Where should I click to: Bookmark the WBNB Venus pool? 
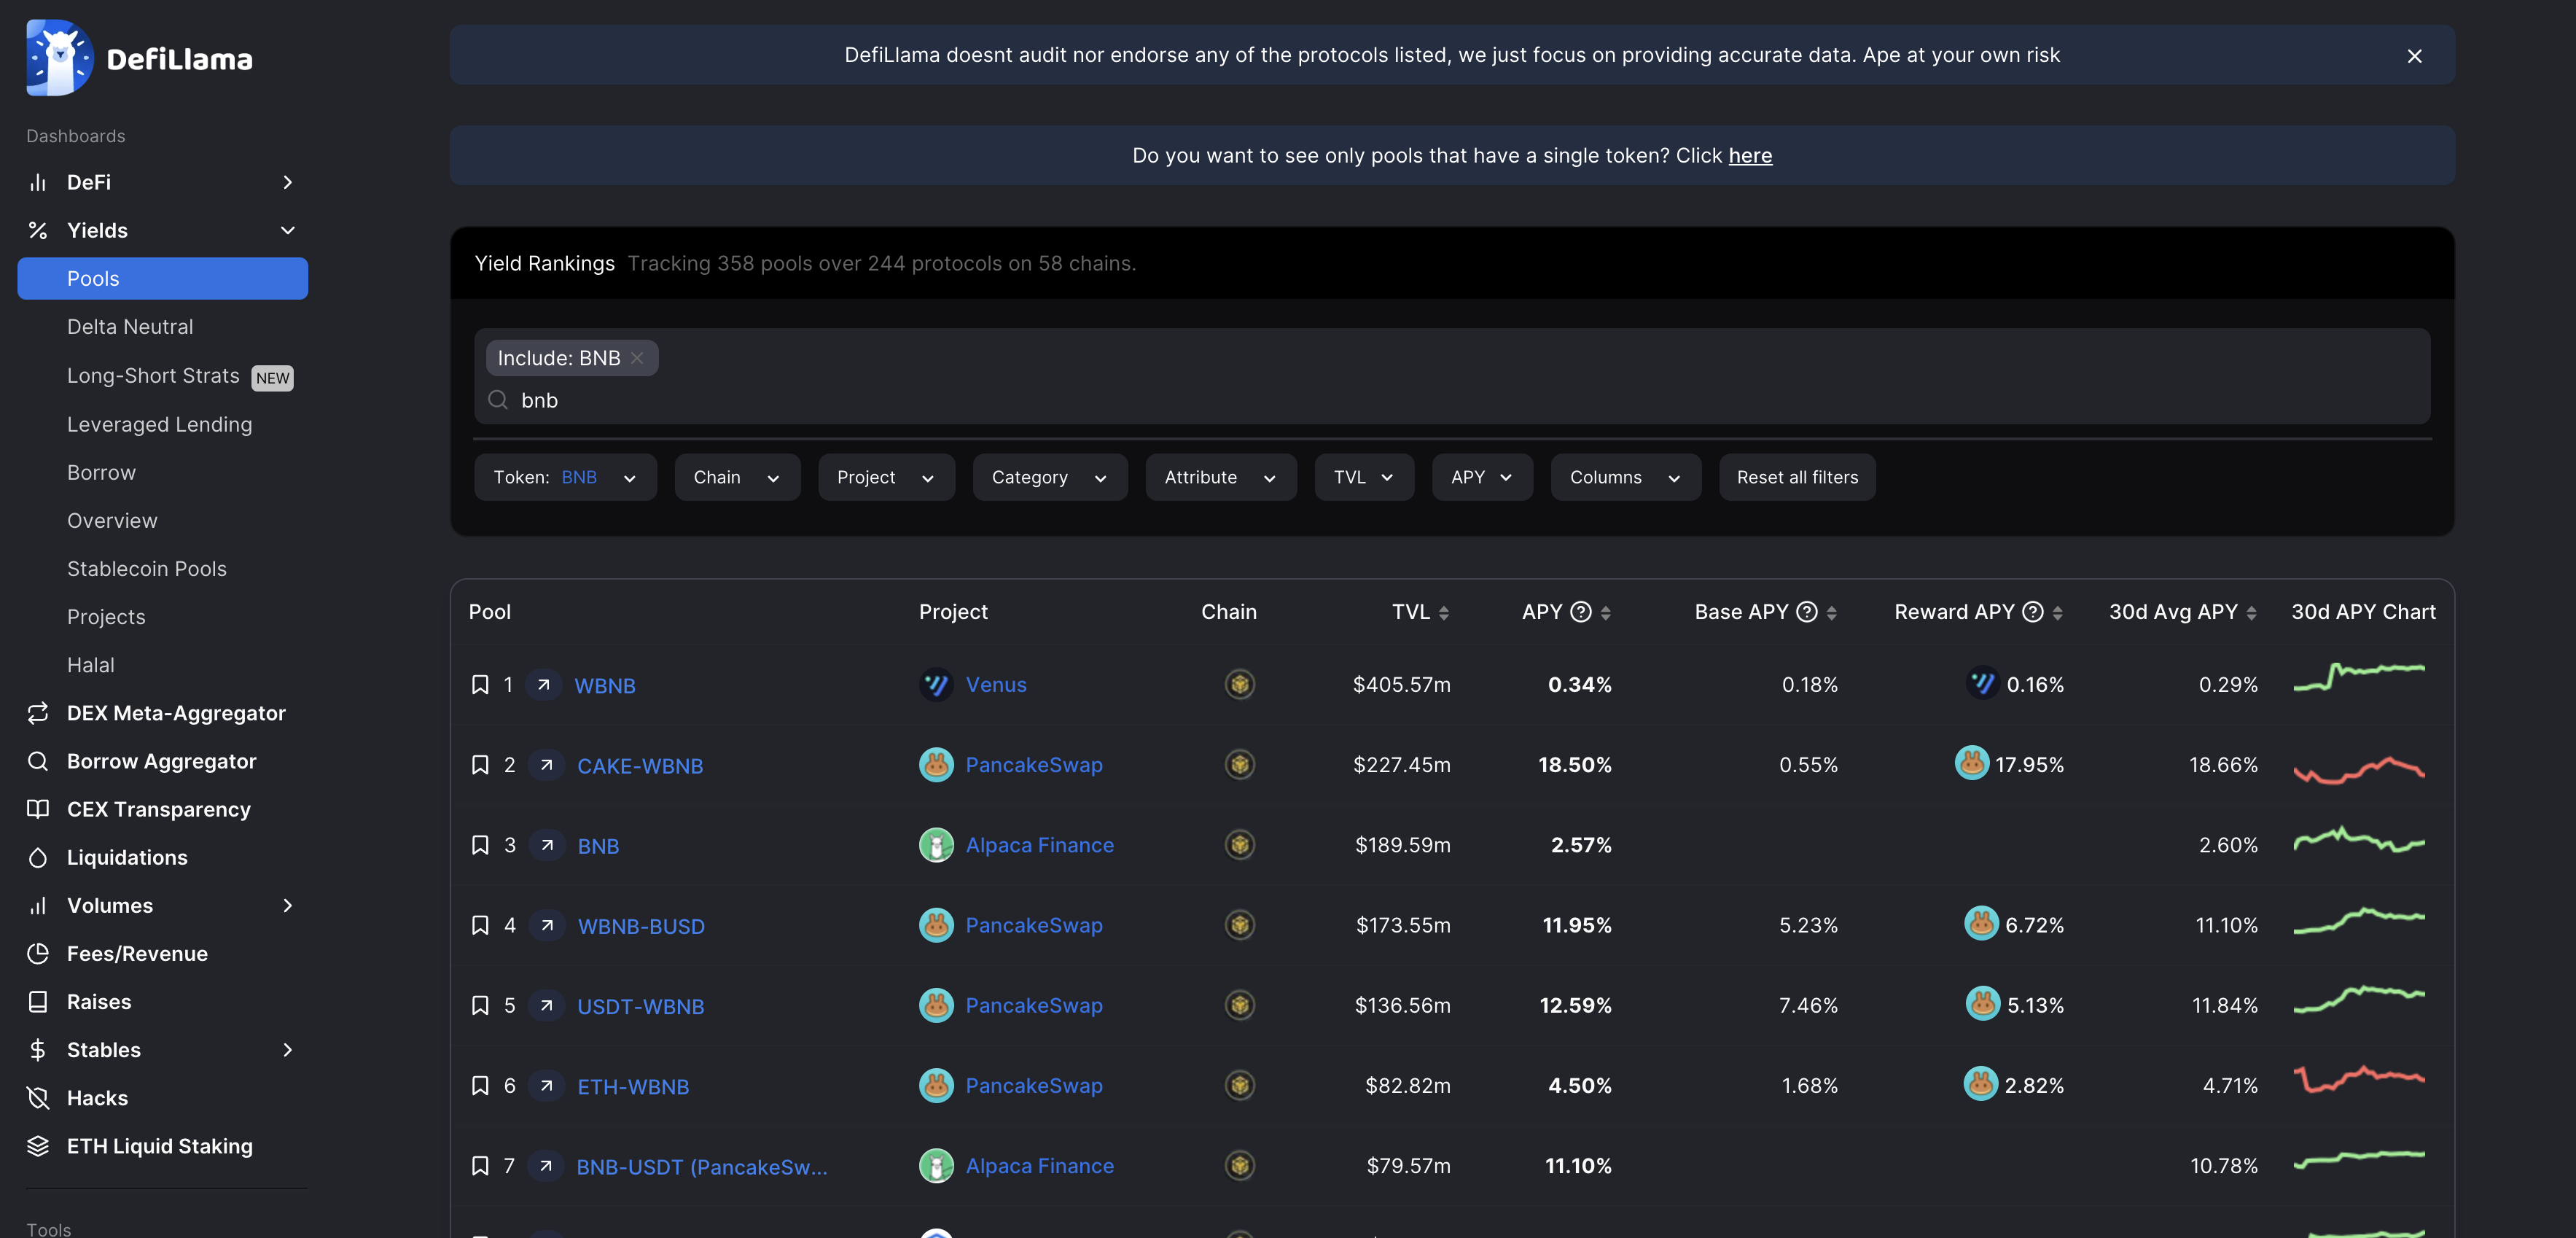tap(480, 685)
